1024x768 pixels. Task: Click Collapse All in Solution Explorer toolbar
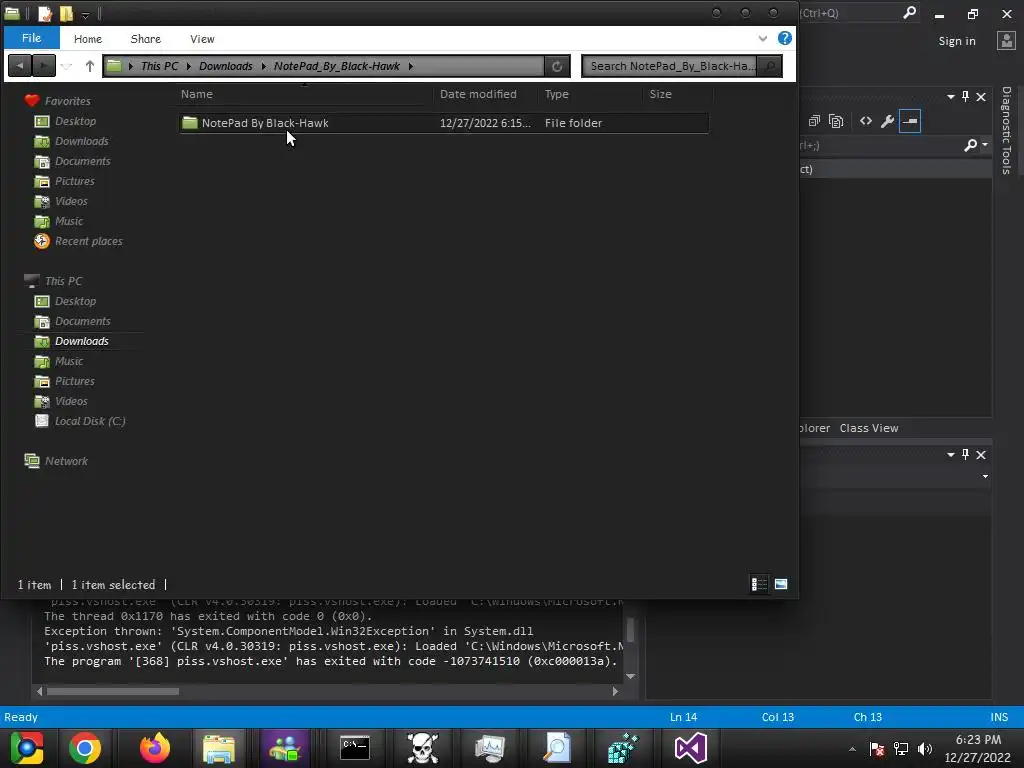pyautogui.click(x=814, y=121)
